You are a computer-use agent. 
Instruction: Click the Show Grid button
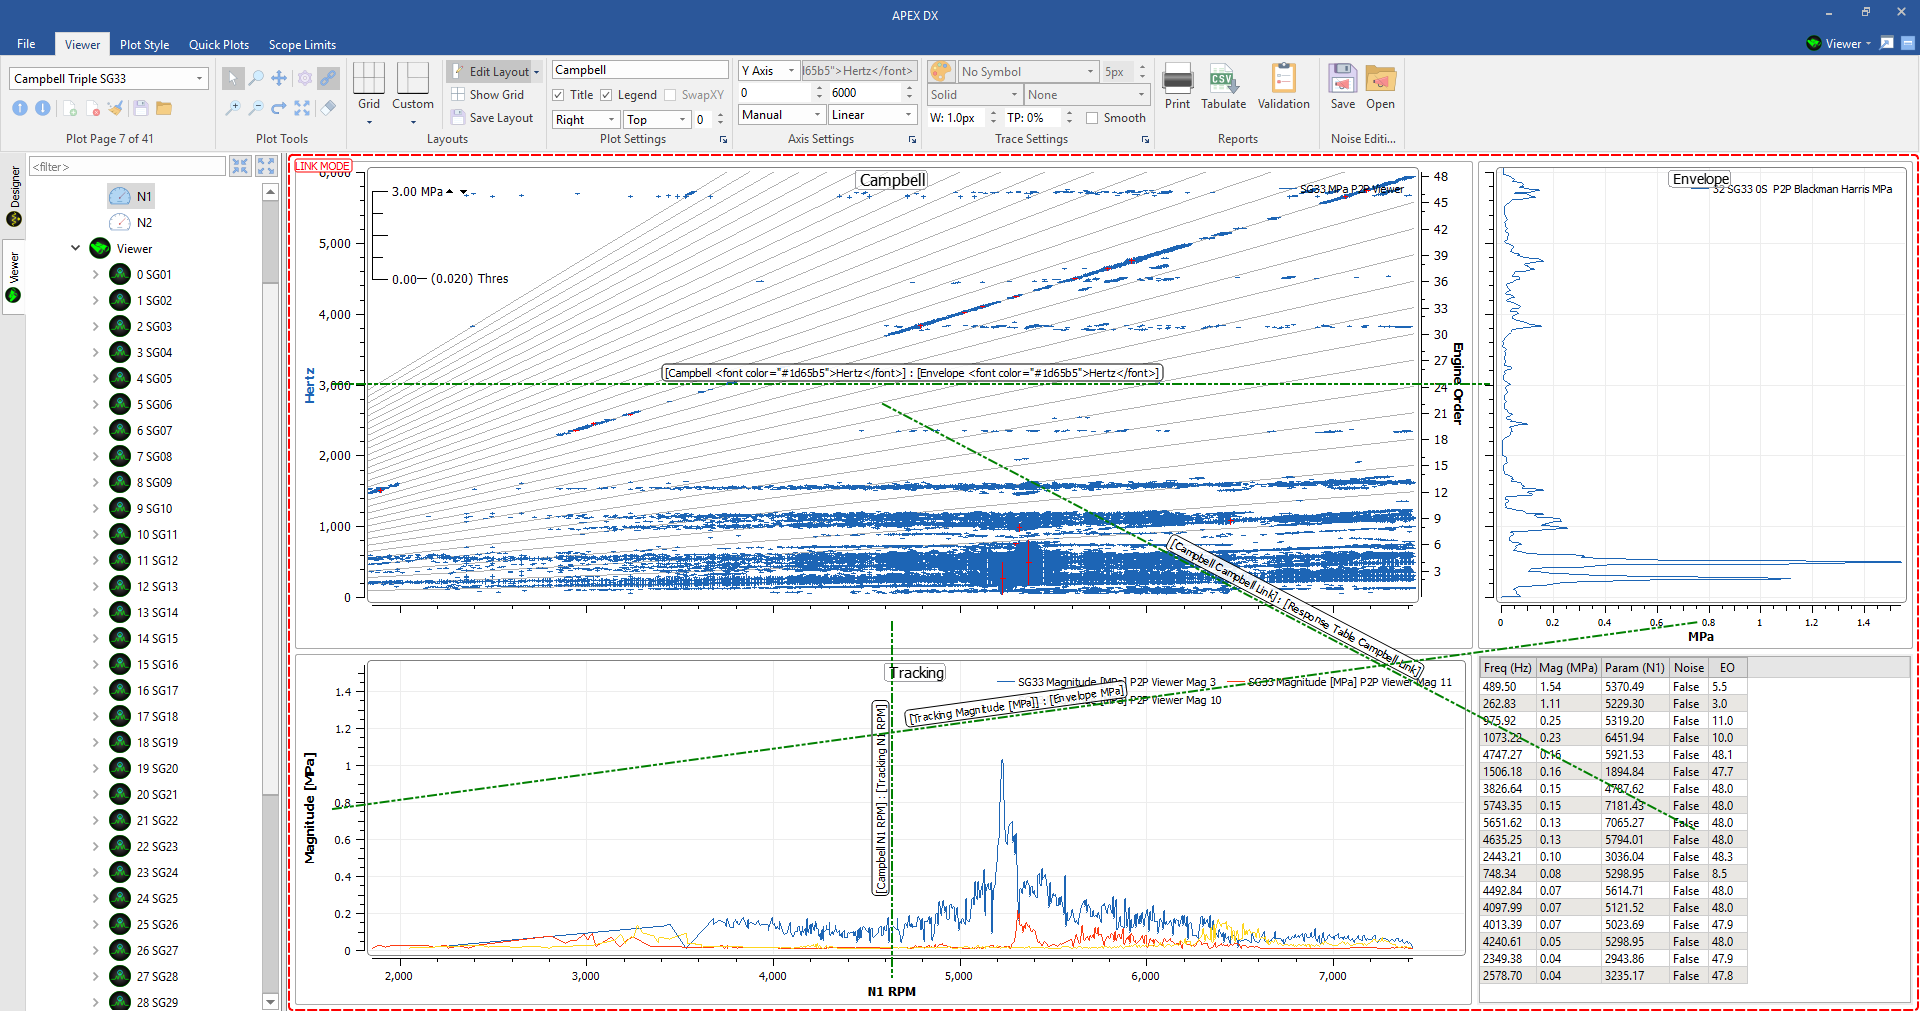click(x=489, y=95)
